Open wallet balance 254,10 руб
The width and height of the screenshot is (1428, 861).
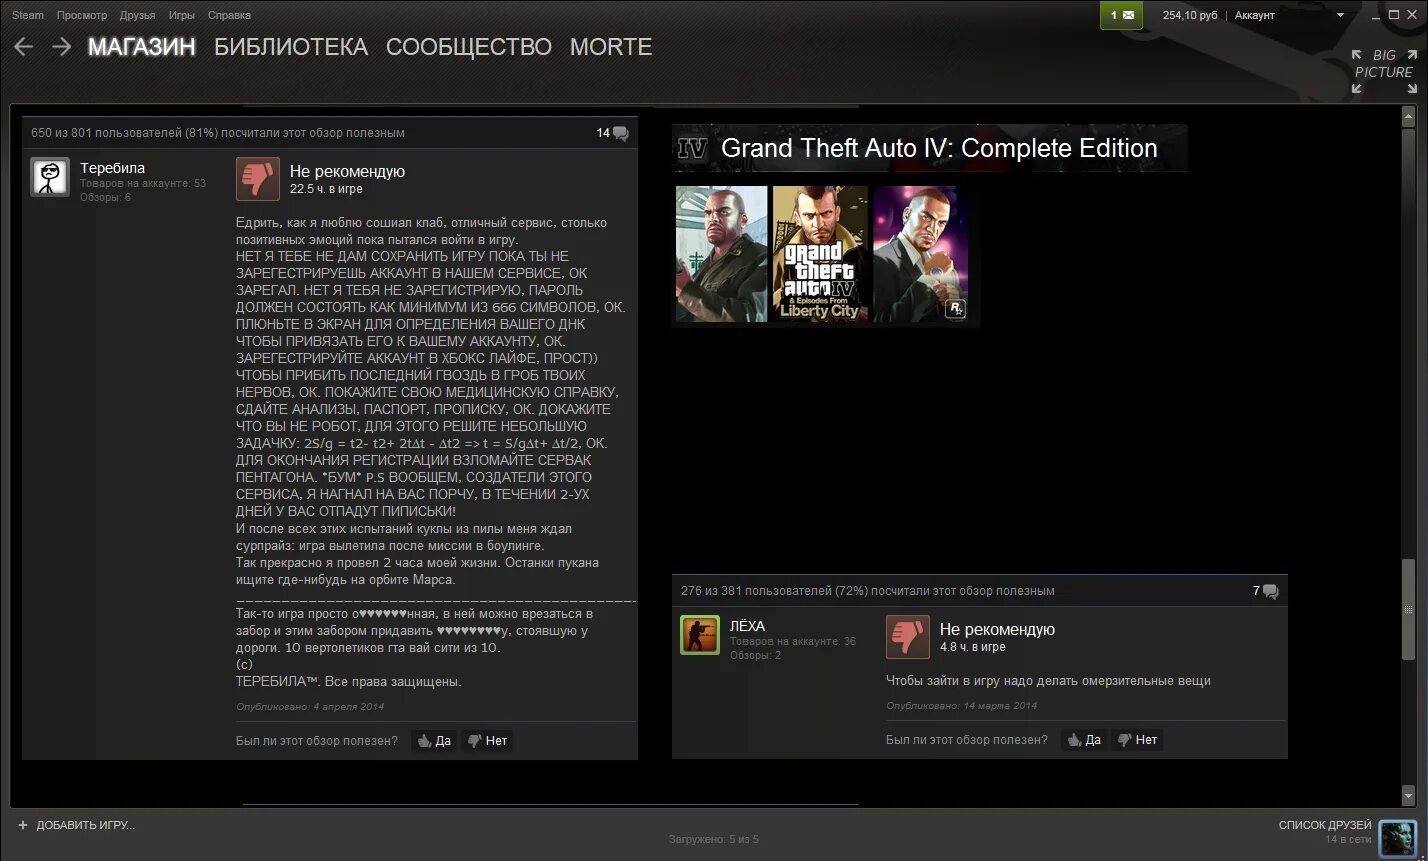coord(1190,15)
